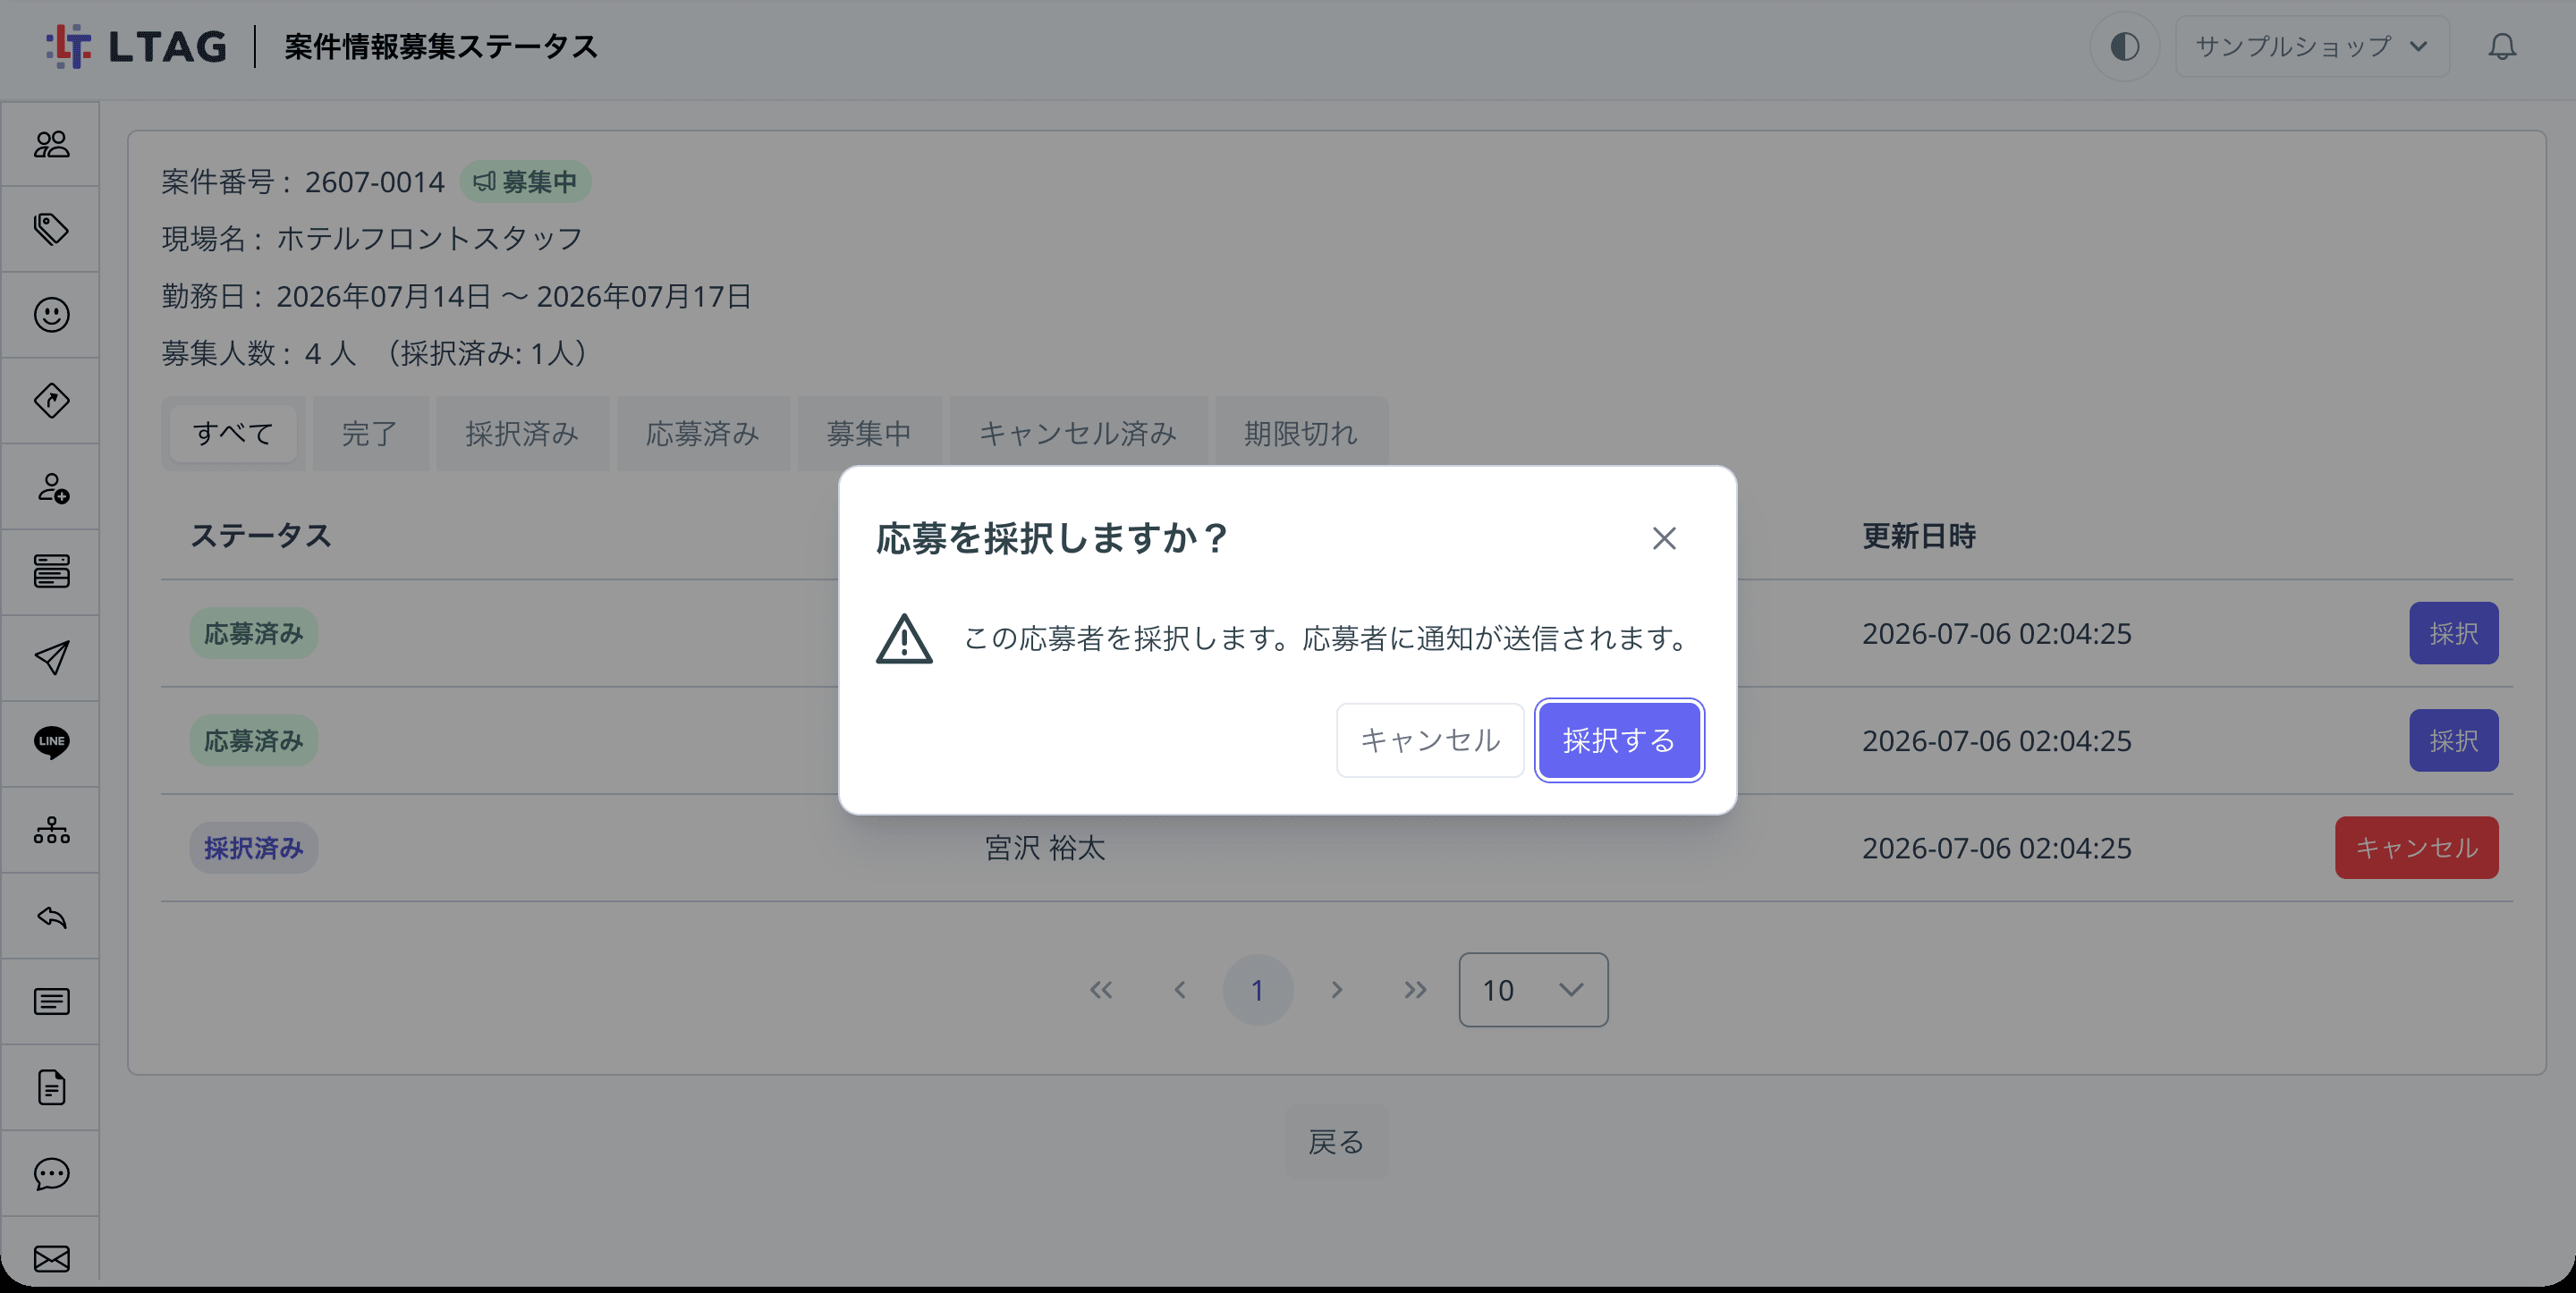Click the dialog's キャンセル button
Viewport: 2576px width, 1293px height.
click(x=1430, y=740)
